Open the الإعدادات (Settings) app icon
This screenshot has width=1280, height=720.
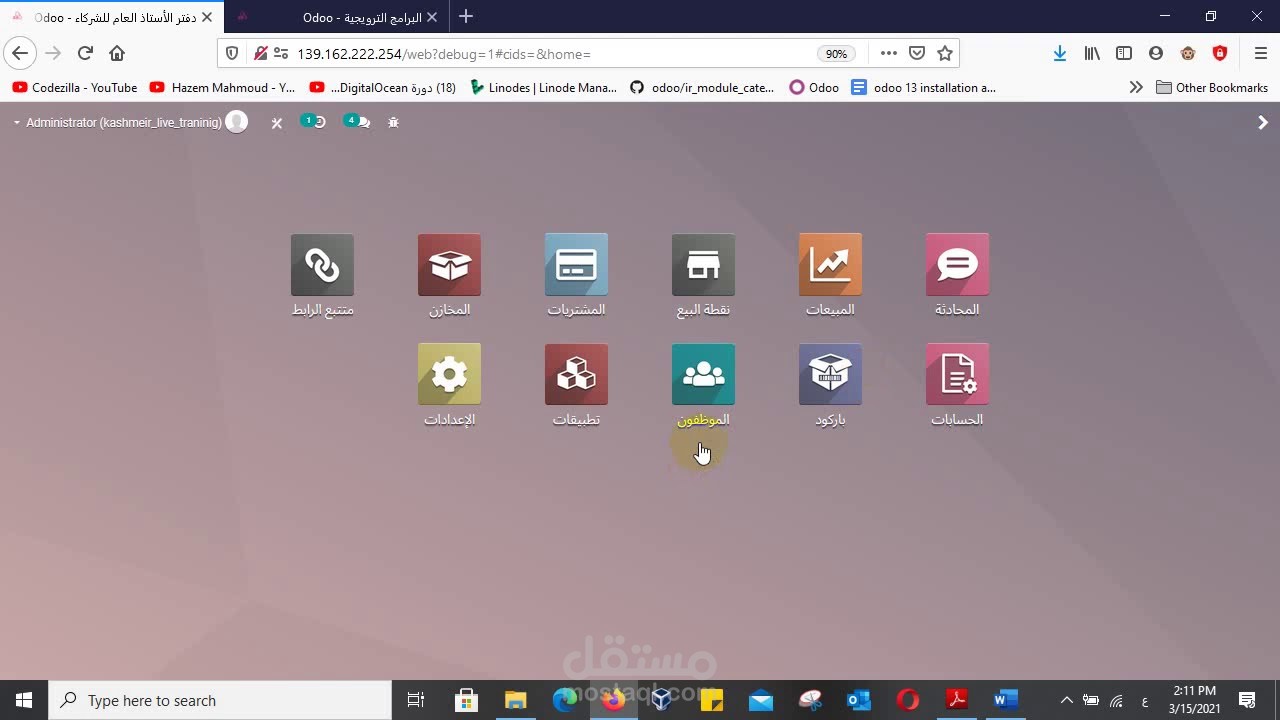449,375
